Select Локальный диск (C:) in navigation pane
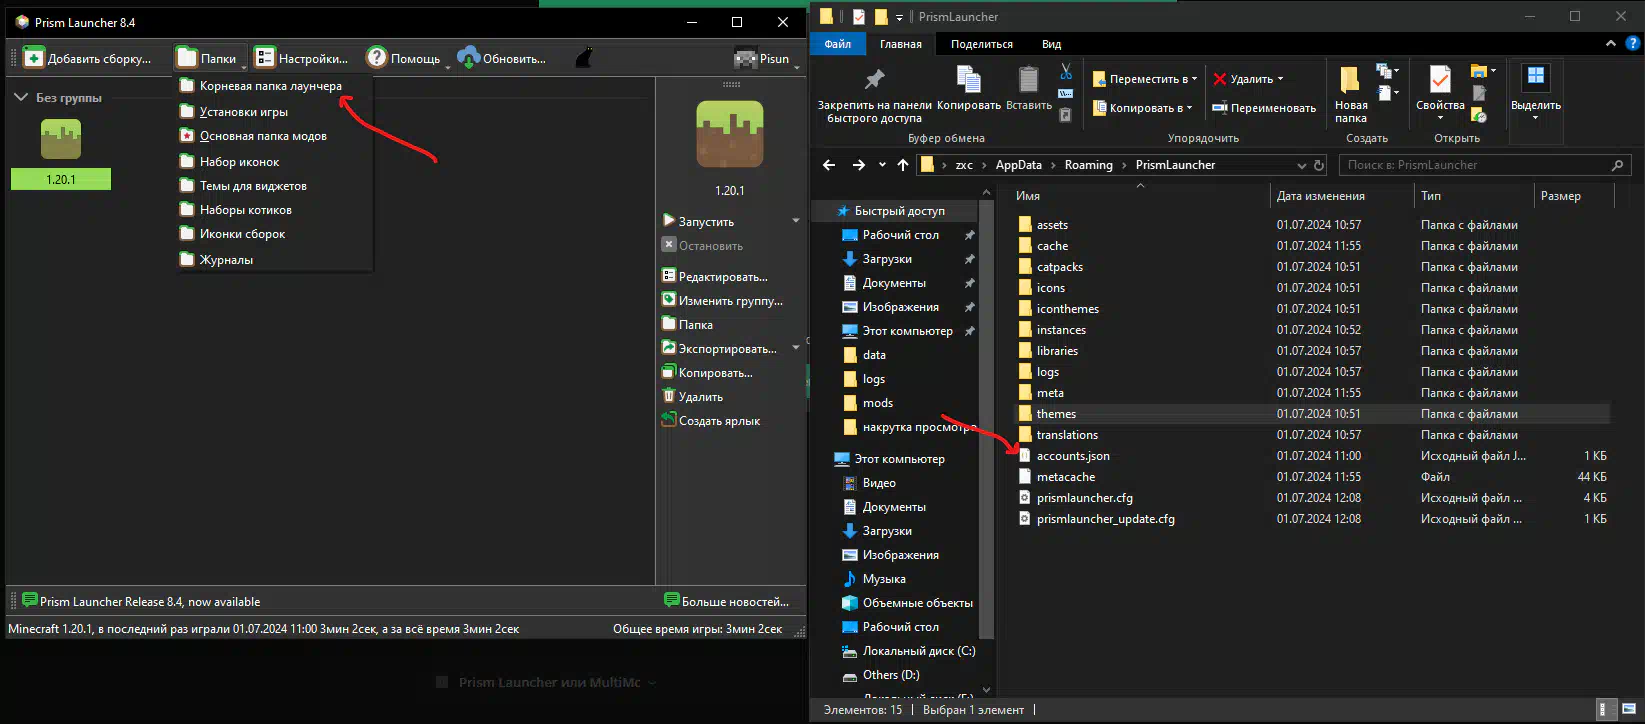This screenshot has width=1645, height=724. (x=919, y=651)
